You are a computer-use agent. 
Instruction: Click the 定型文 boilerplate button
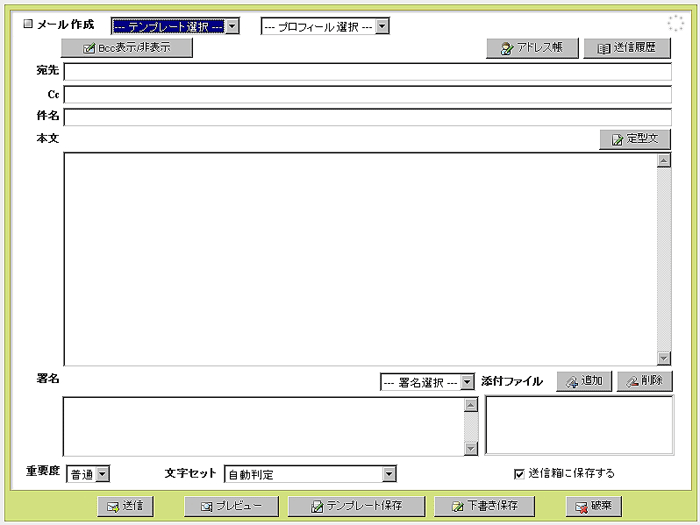coord(635,139)
